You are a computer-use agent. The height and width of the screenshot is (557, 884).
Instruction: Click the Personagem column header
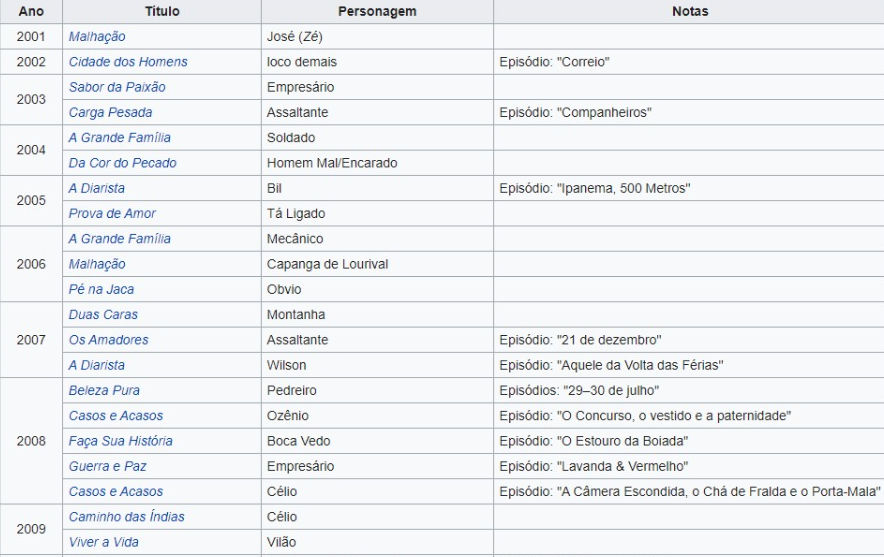(x=376, y=12)
